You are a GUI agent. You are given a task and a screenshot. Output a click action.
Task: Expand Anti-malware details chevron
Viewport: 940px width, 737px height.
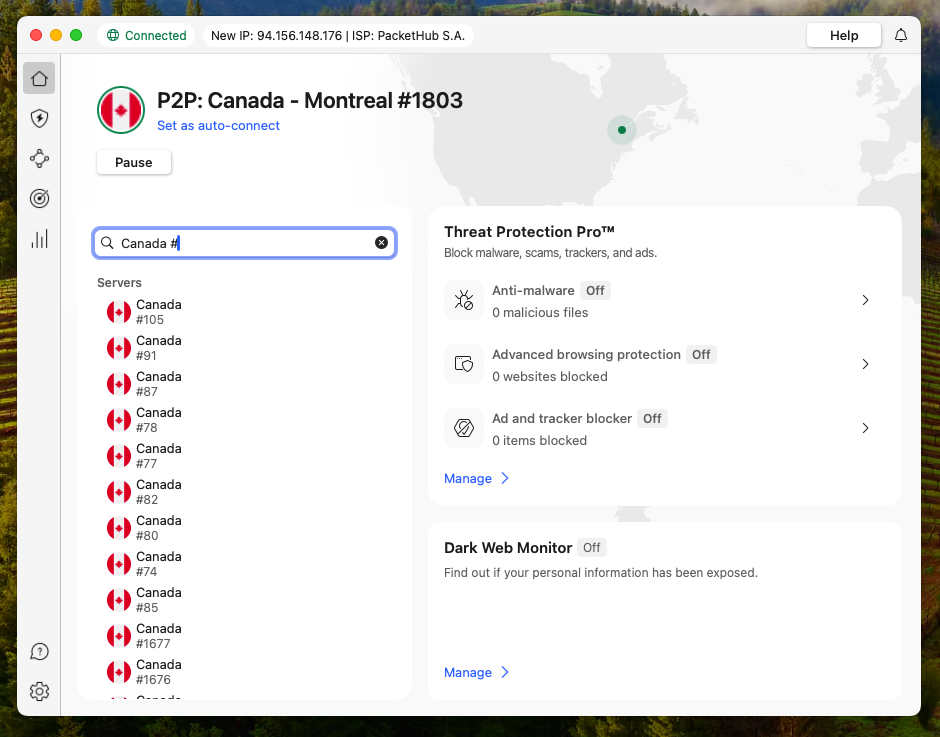(865, 300)
